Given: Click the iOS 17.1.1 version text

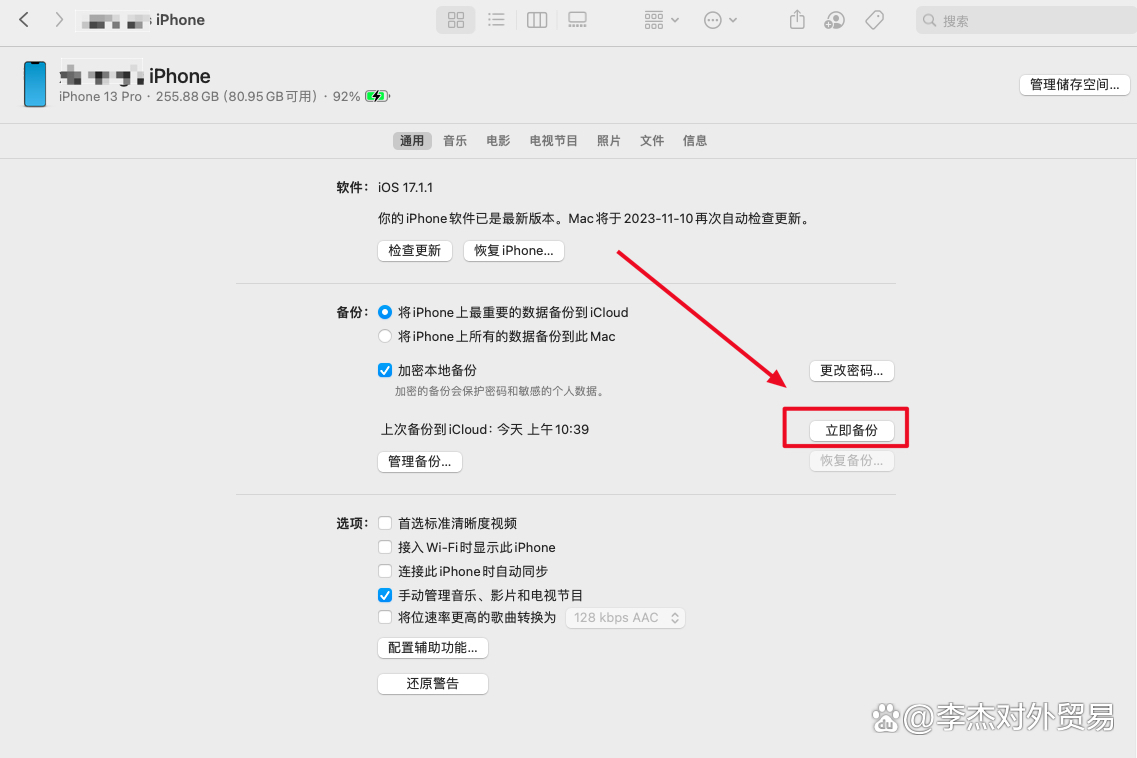Looking at the screenshot, I should (x=405, y=188).
